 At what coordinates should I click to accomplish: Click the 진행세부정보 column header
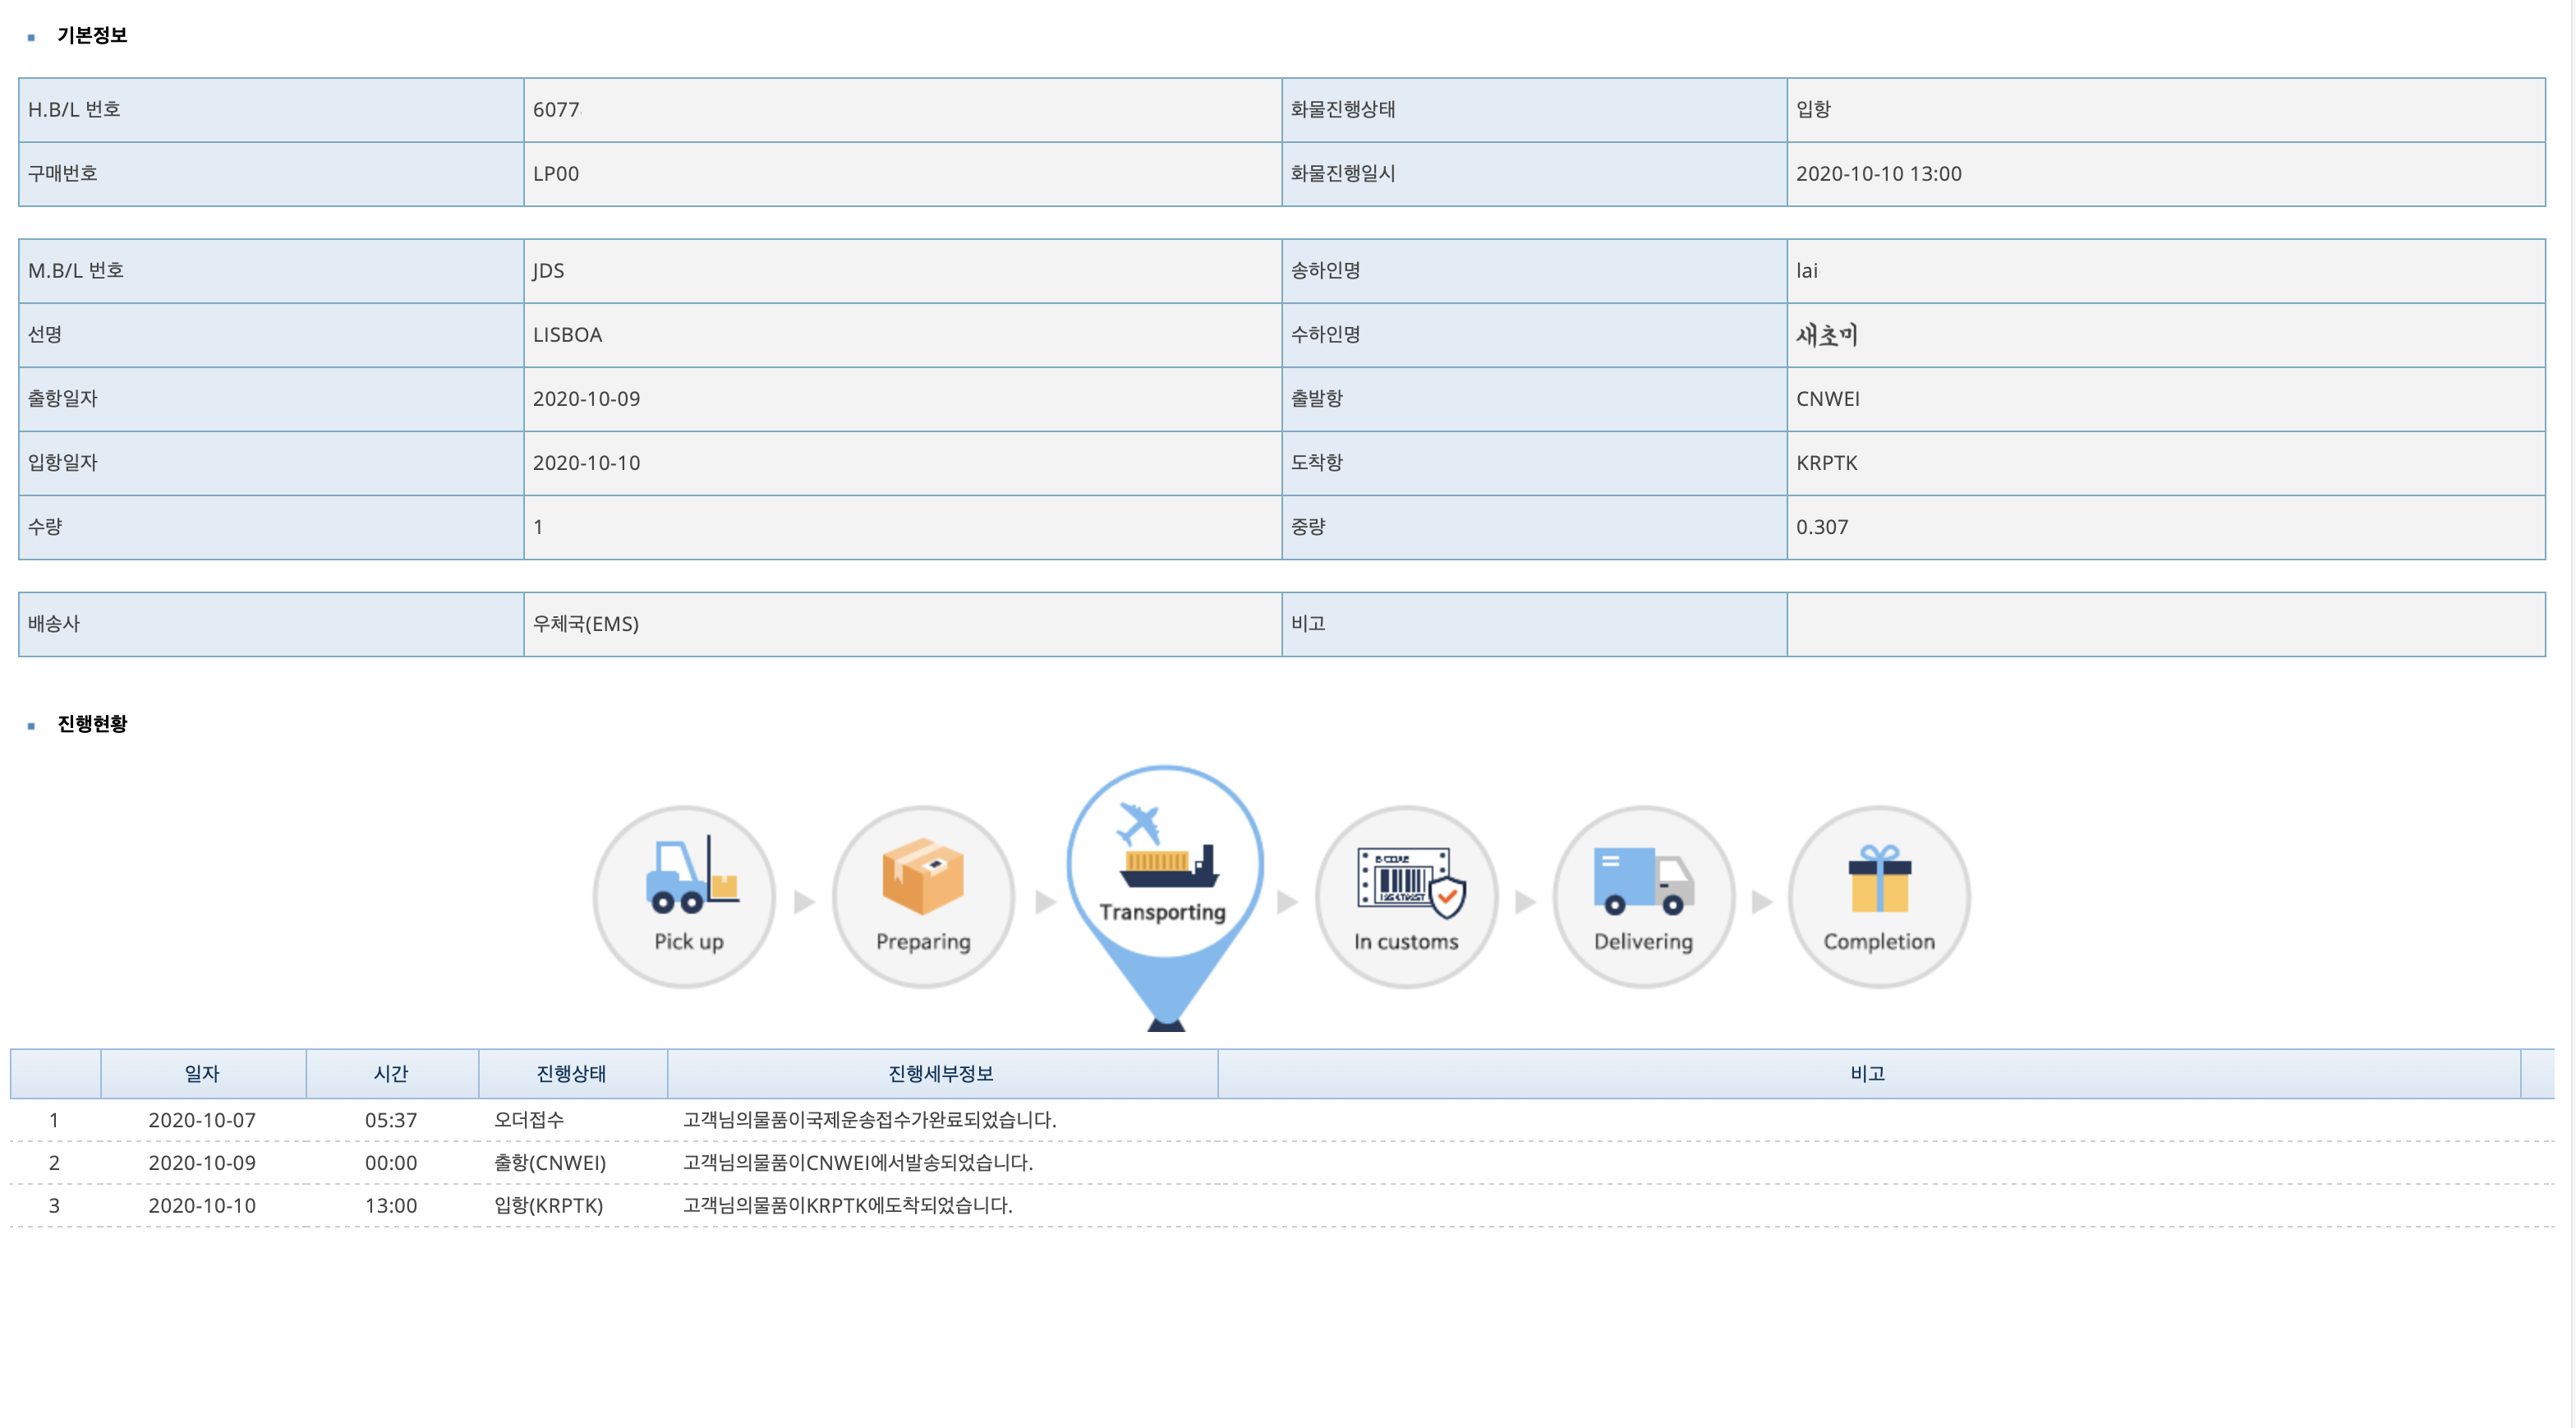(x=941, y=1074)
